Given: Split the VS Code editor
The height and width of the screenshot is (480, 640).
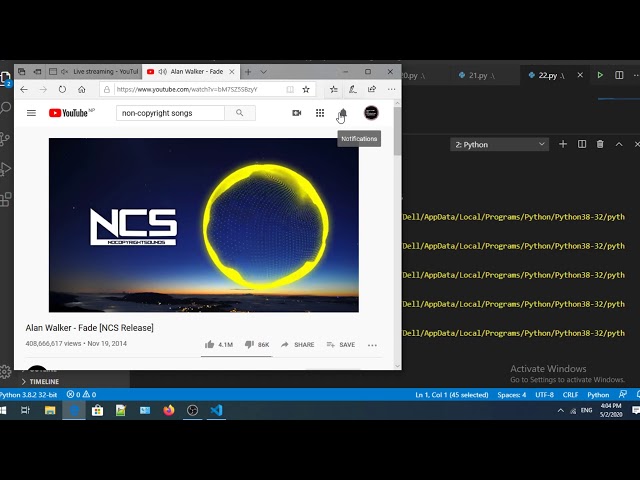Looking at the screenshot, I should tap(619, 75).
